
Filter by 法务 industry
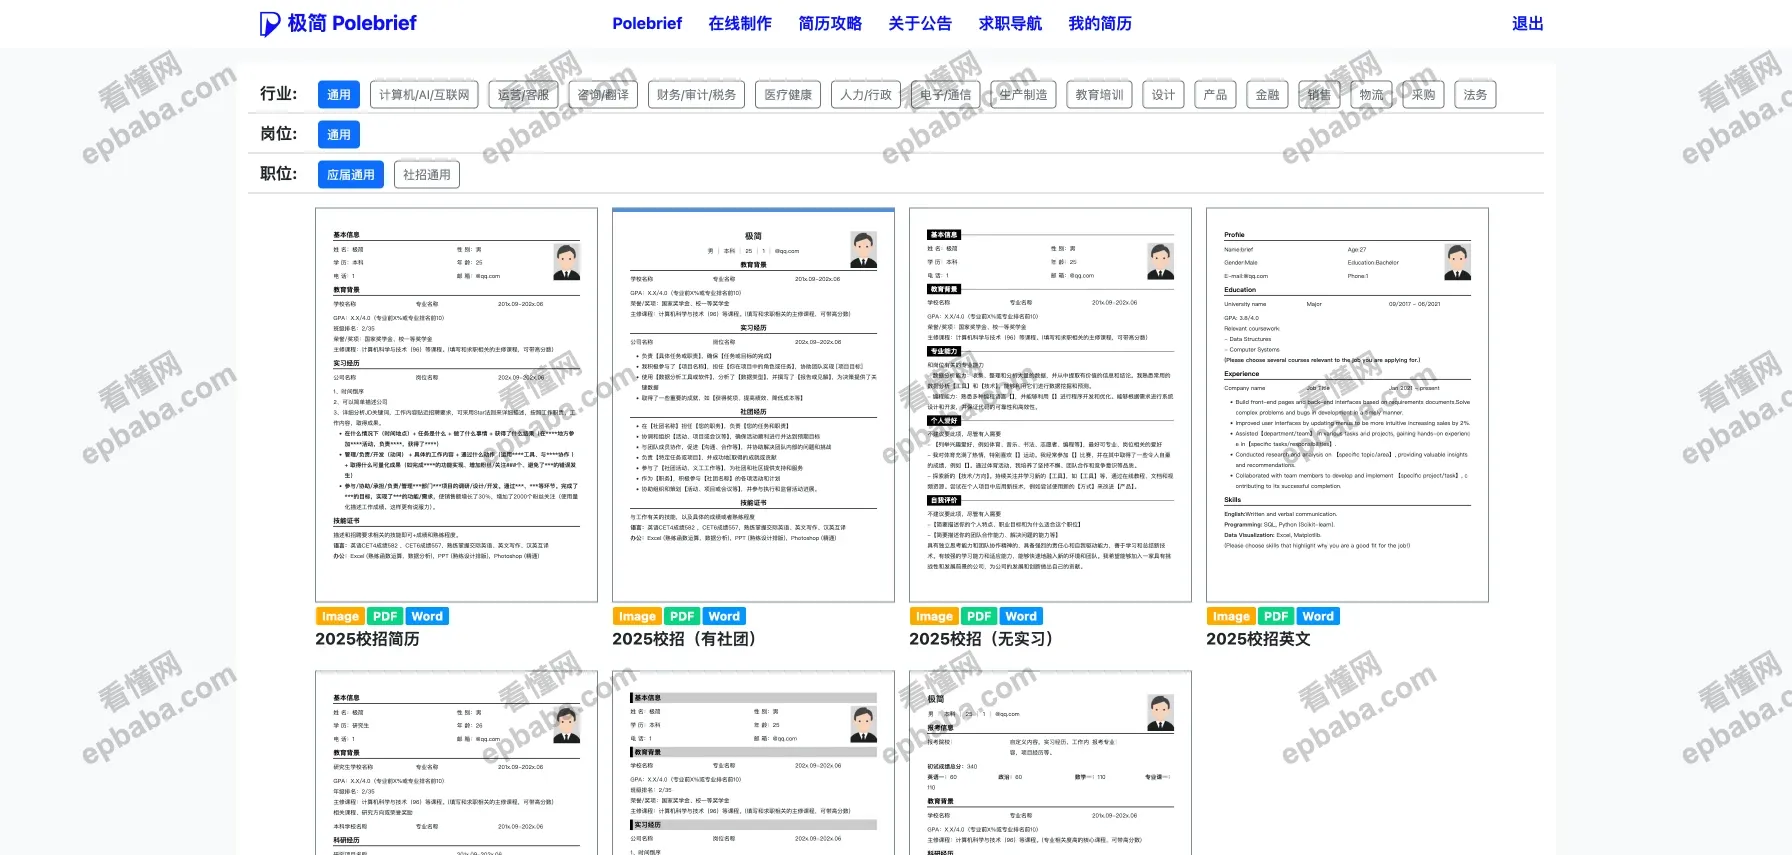coord(1475,94)
